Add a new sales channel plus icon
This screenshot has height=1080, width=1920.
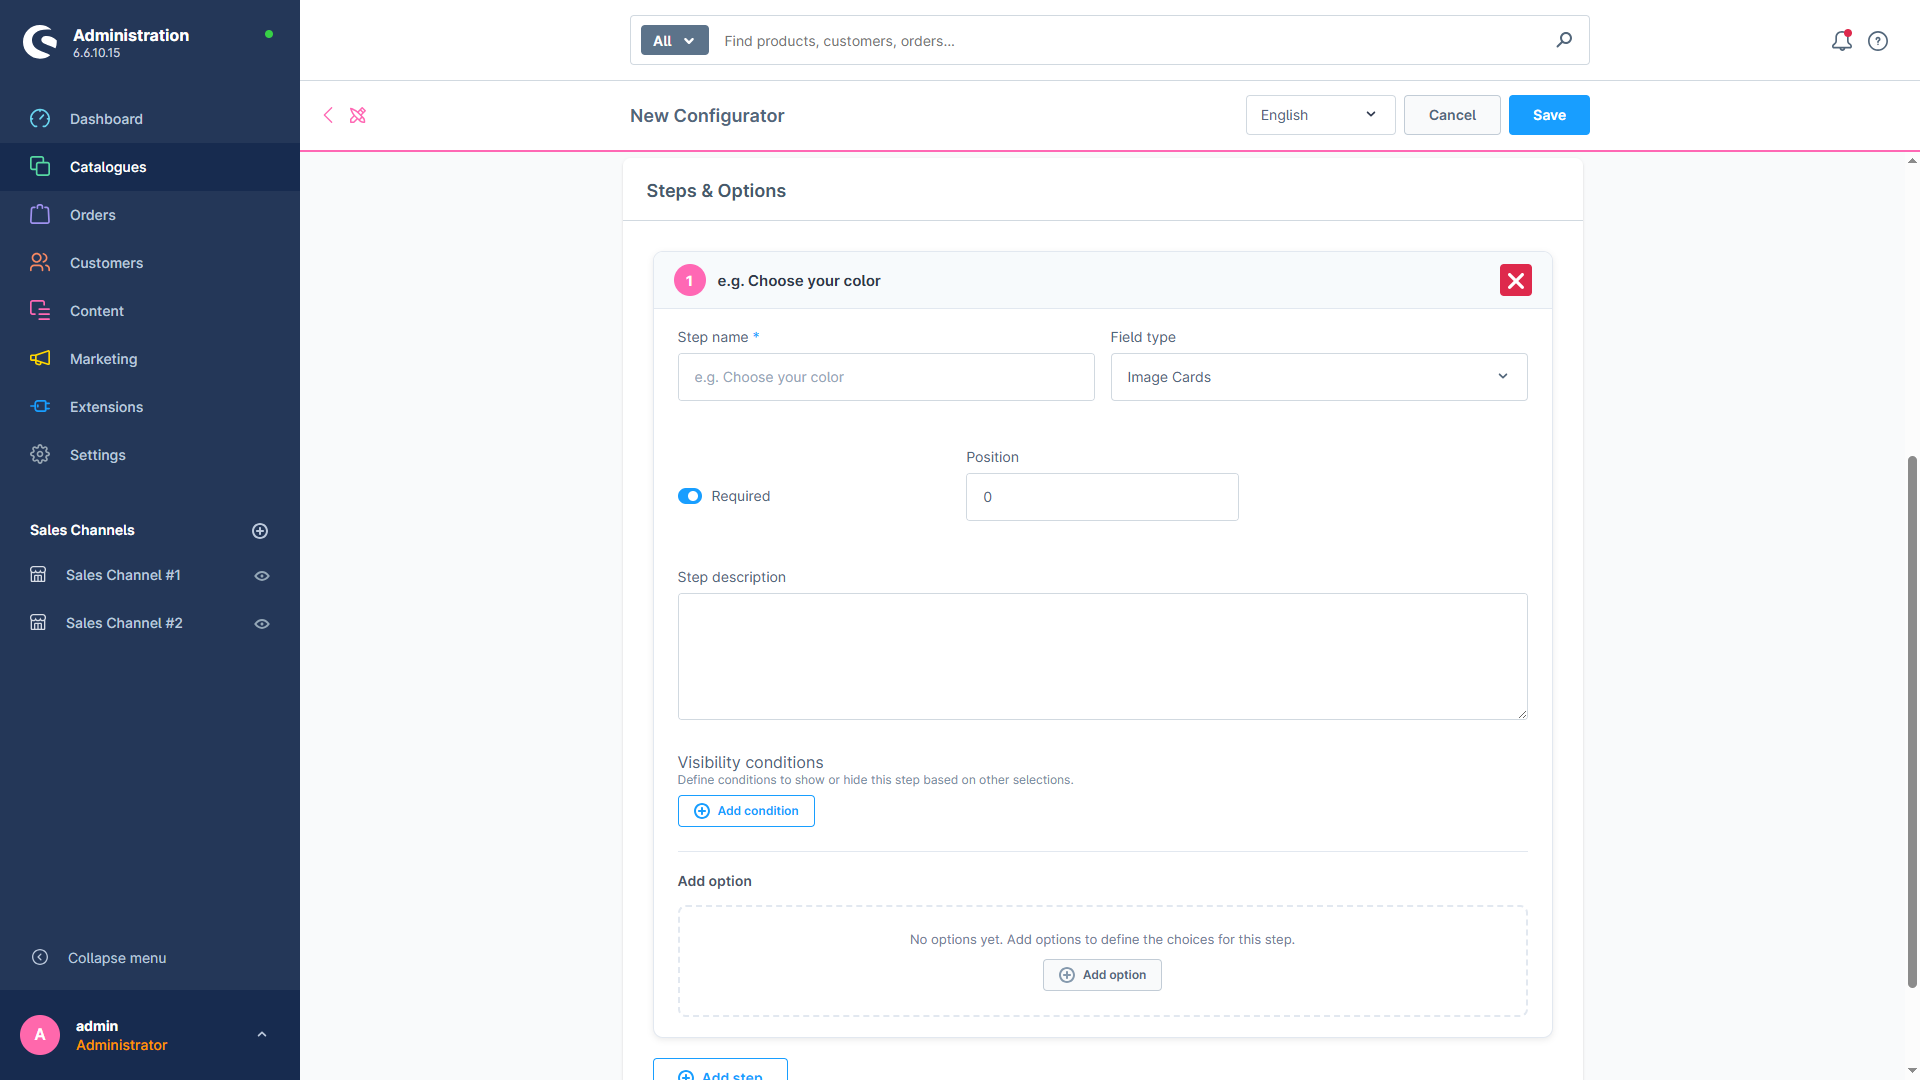click(260, 531)
